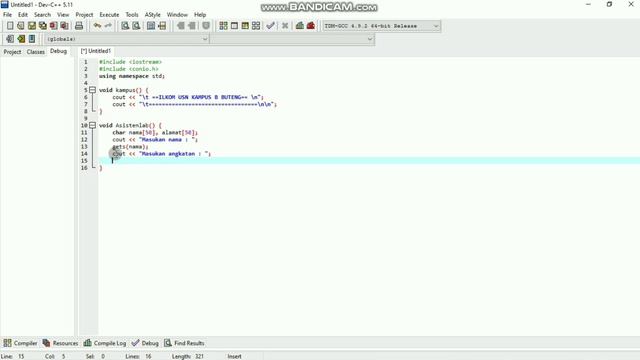
Task: Click the Redo arrow icon
Action: (108, 26)
